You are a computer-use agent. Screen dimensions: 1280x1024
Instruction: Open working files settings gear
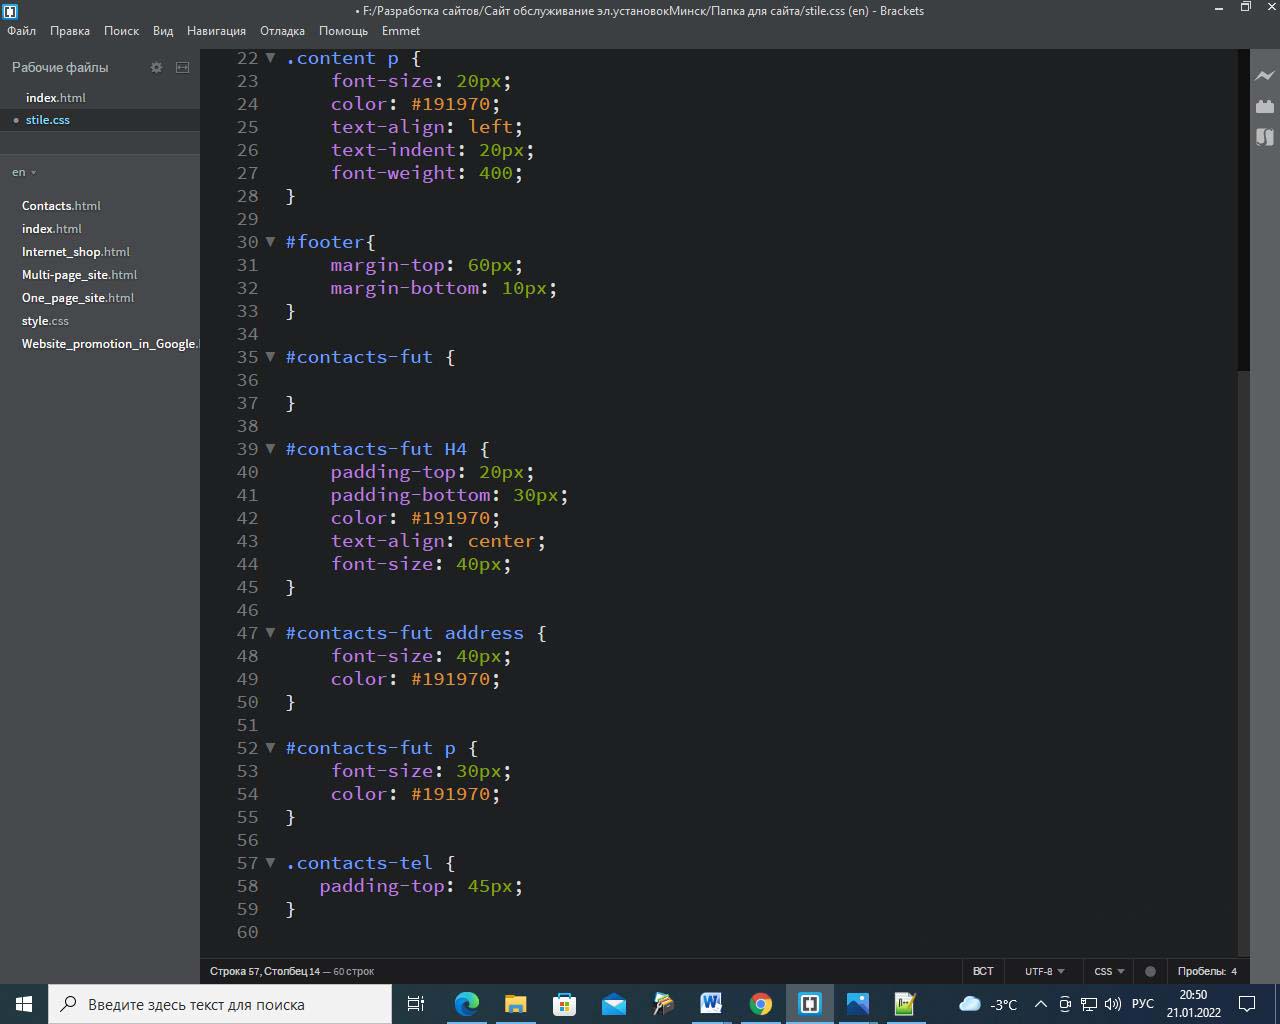pos(156,67)
